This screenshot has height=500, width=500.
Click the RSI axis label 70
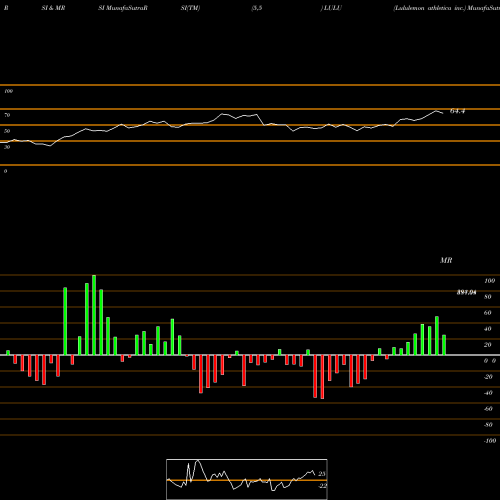pyautogui.click(x=7, y=115)
